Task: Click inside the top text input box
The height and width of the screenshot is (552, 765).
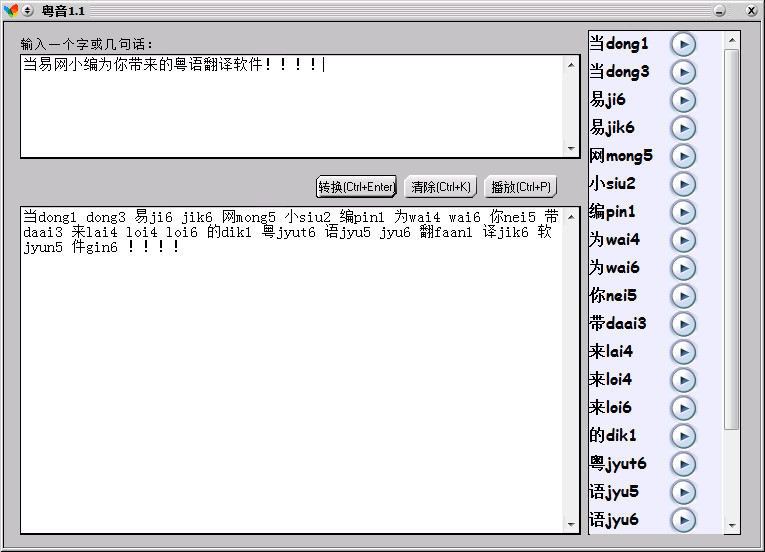Action: 290,110
